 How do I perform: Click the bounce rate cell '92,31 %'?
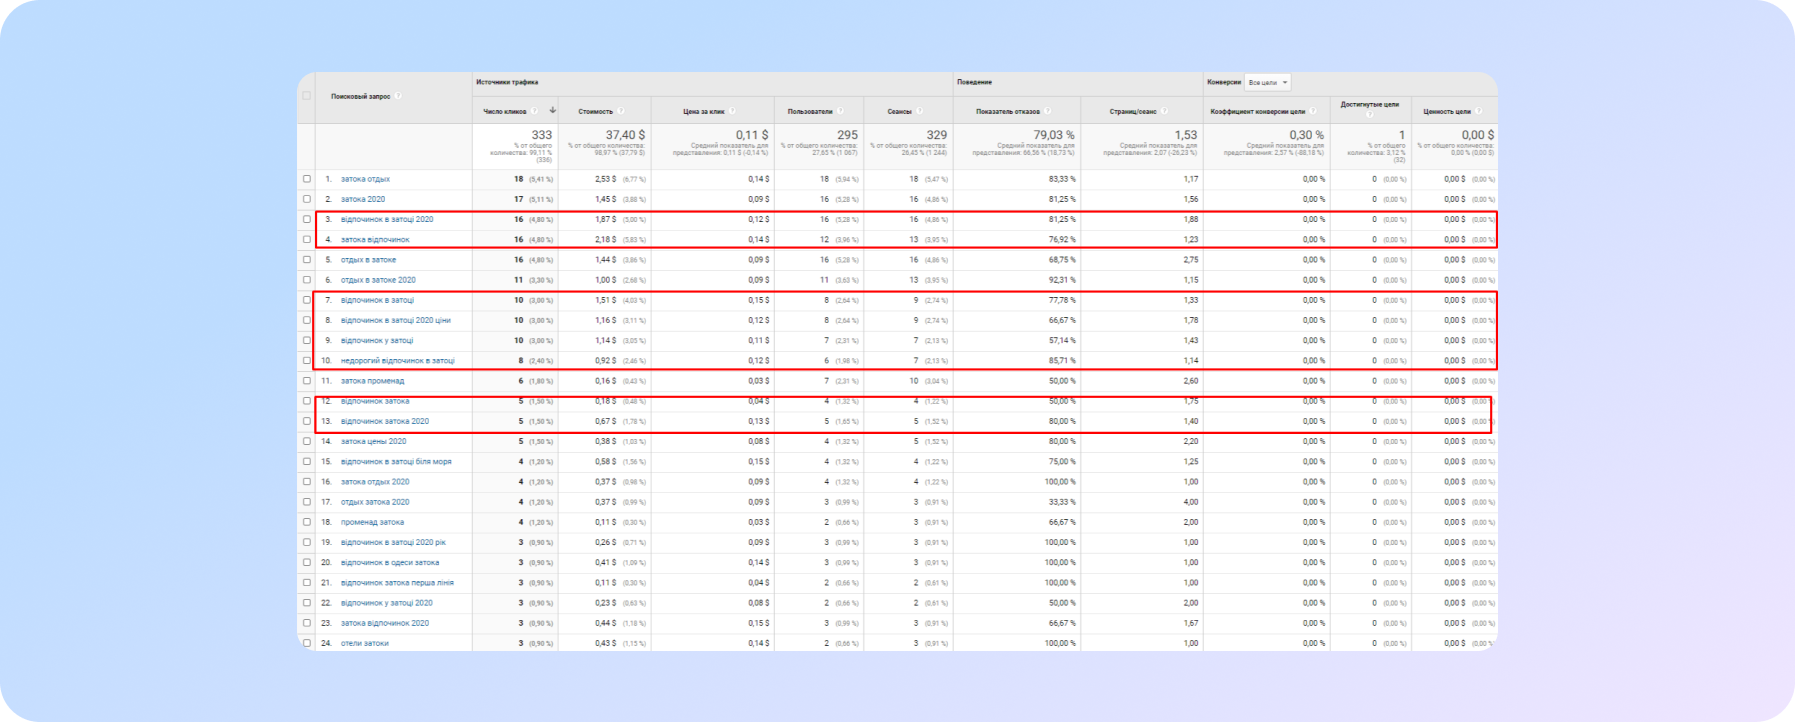[1062, 280]
